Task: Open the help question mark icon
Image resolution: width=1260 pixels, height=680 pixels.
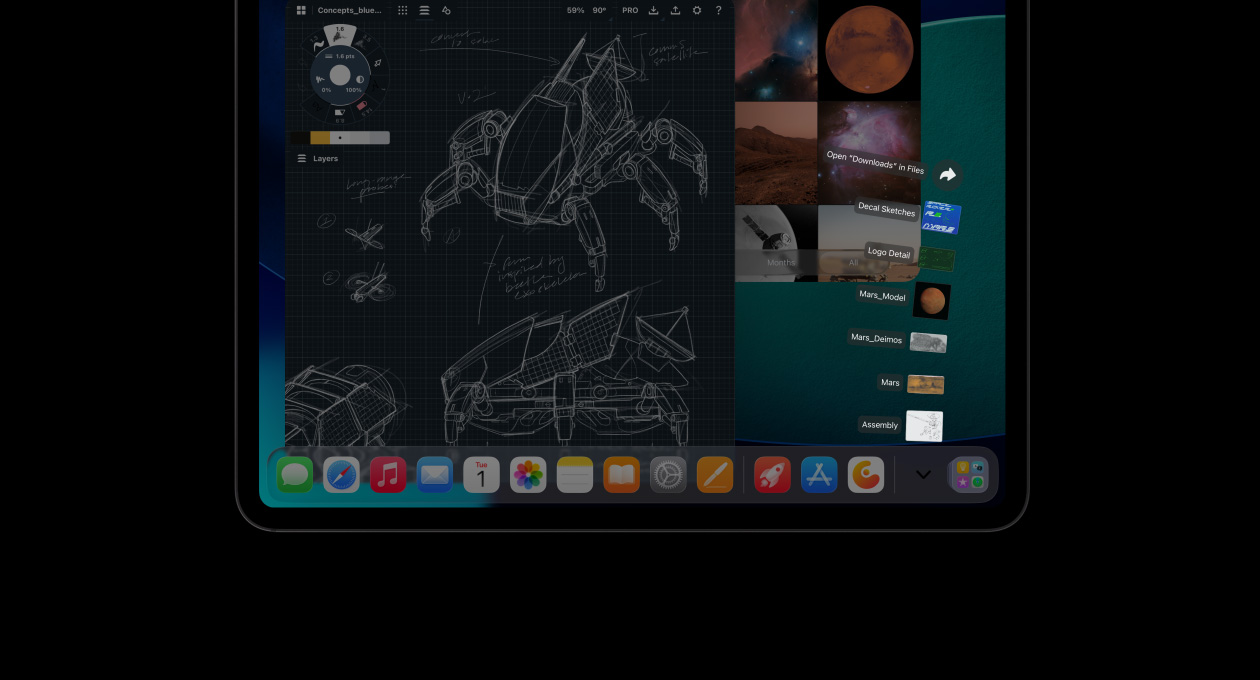Action: tap(718, 10)
